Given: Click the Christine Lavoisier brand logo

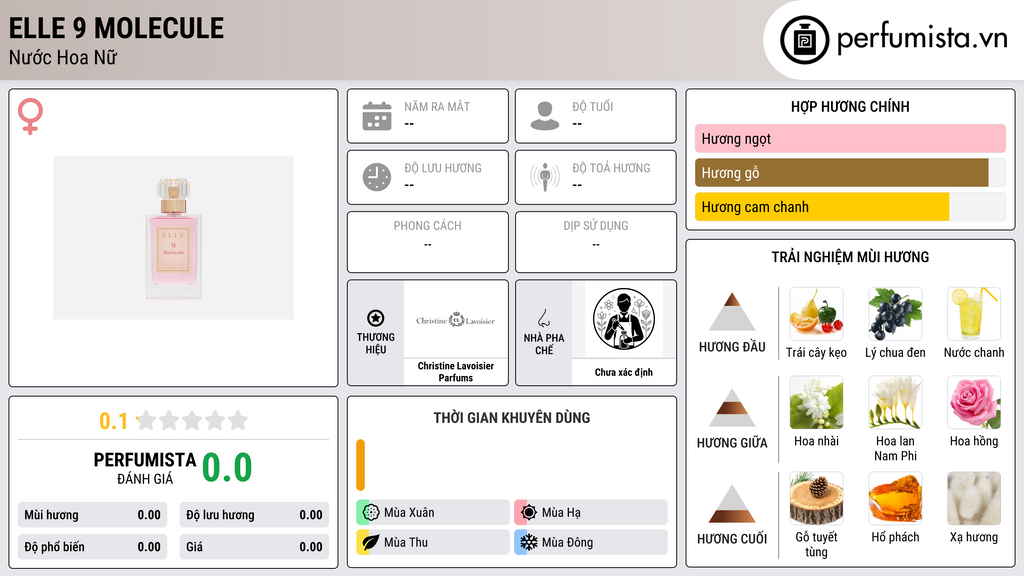Looking at the screenshot, I should (x=455, y=320).
